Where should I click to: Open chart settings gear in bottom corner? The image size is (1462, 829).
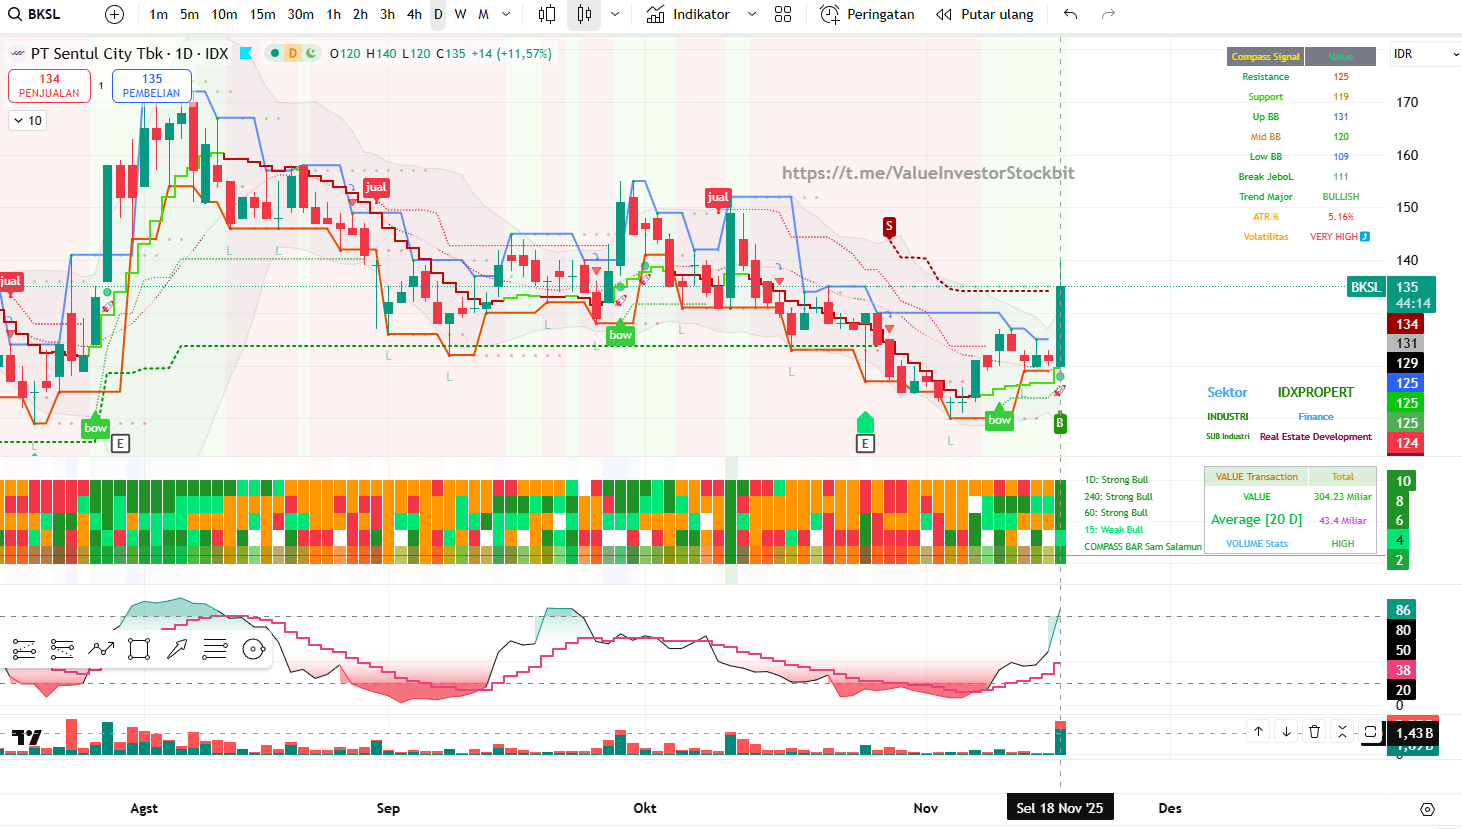coord(1427,809)
